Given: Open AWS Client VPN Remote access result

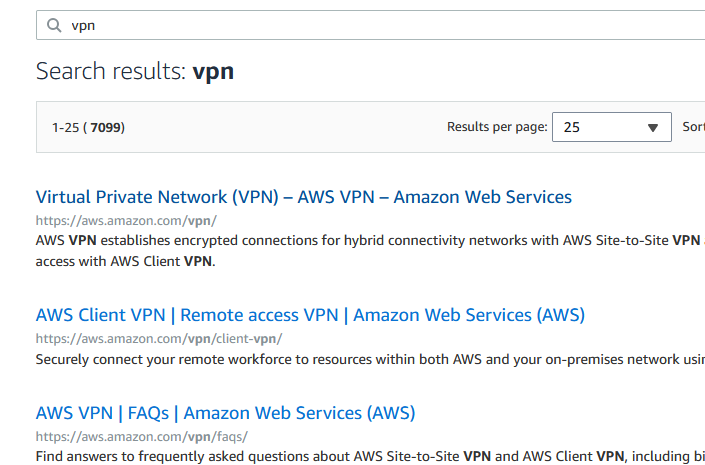Looking at the screenshot, I should [x=310, y=315].
